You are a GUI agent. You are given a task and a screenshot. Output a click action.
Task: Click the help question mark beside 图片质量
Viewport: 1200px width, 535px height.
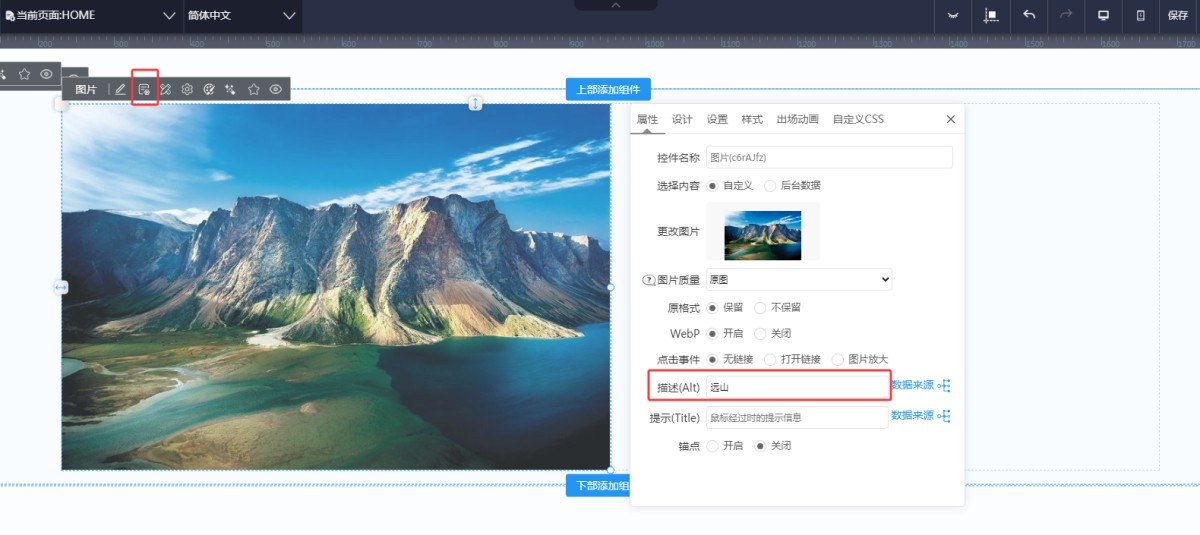pyautogui.click(x=648, y=280)
